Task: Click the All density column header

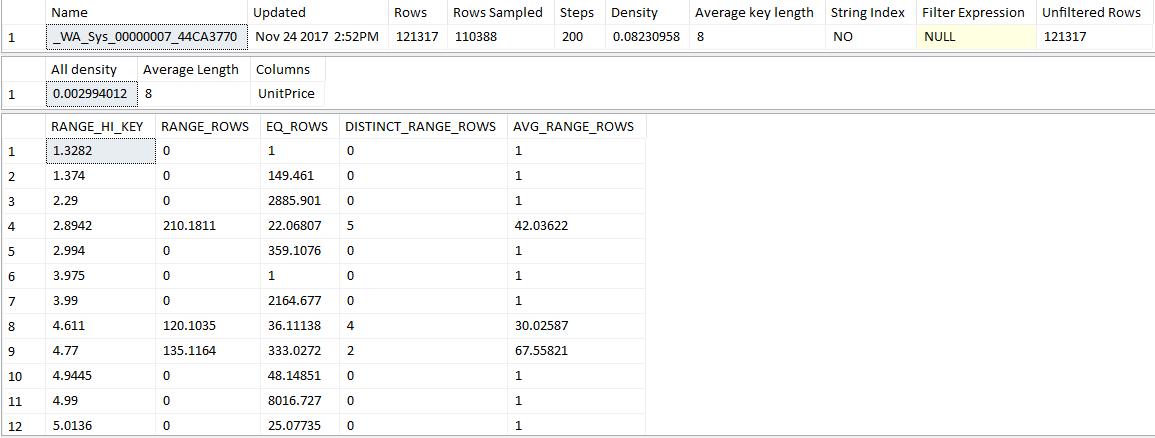Action: click(84, 70)
